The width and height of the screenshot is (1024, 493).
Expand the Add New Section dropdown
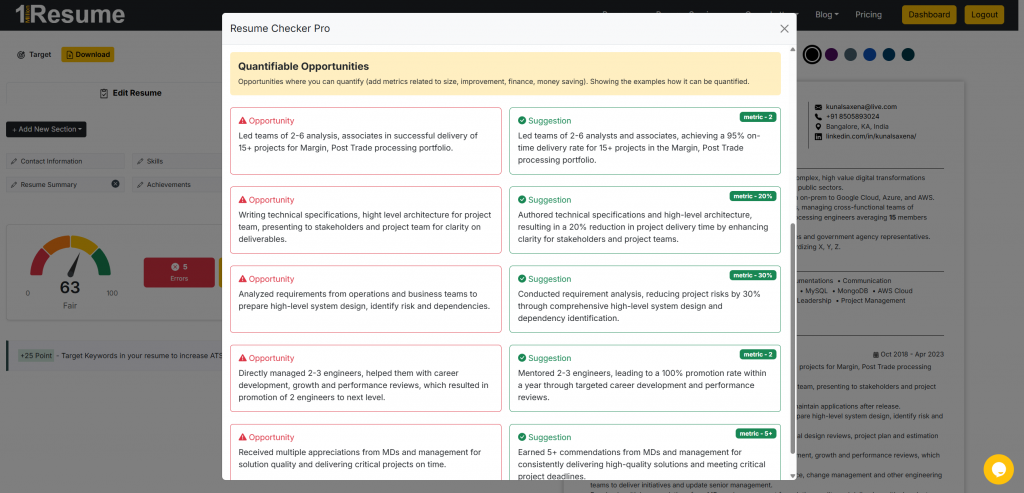[x=47, y=129]
